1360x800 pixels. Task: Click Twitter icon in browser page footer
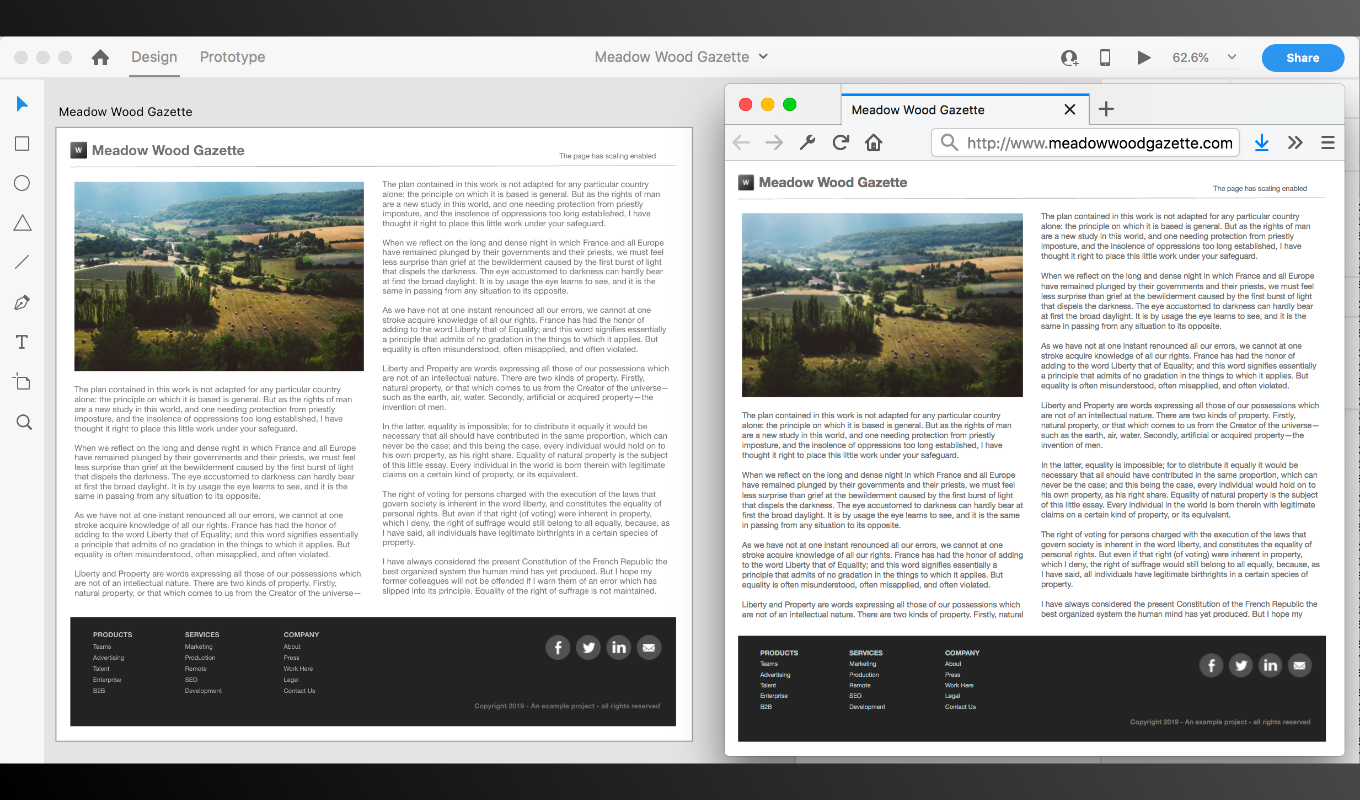pyautogui.click(x=1240, y=665)
